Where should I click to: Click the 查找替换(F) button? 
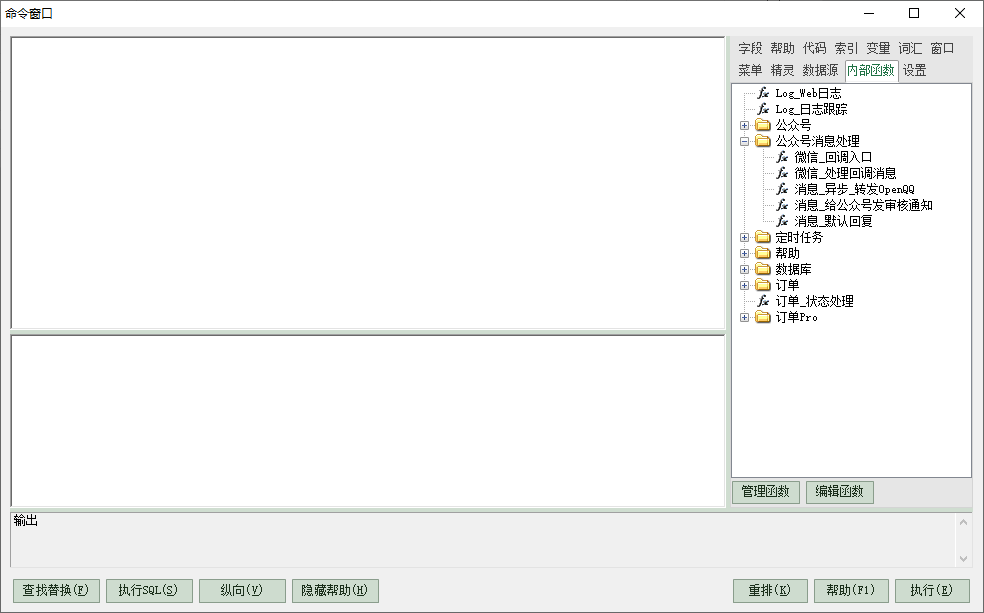pos(56,590)
